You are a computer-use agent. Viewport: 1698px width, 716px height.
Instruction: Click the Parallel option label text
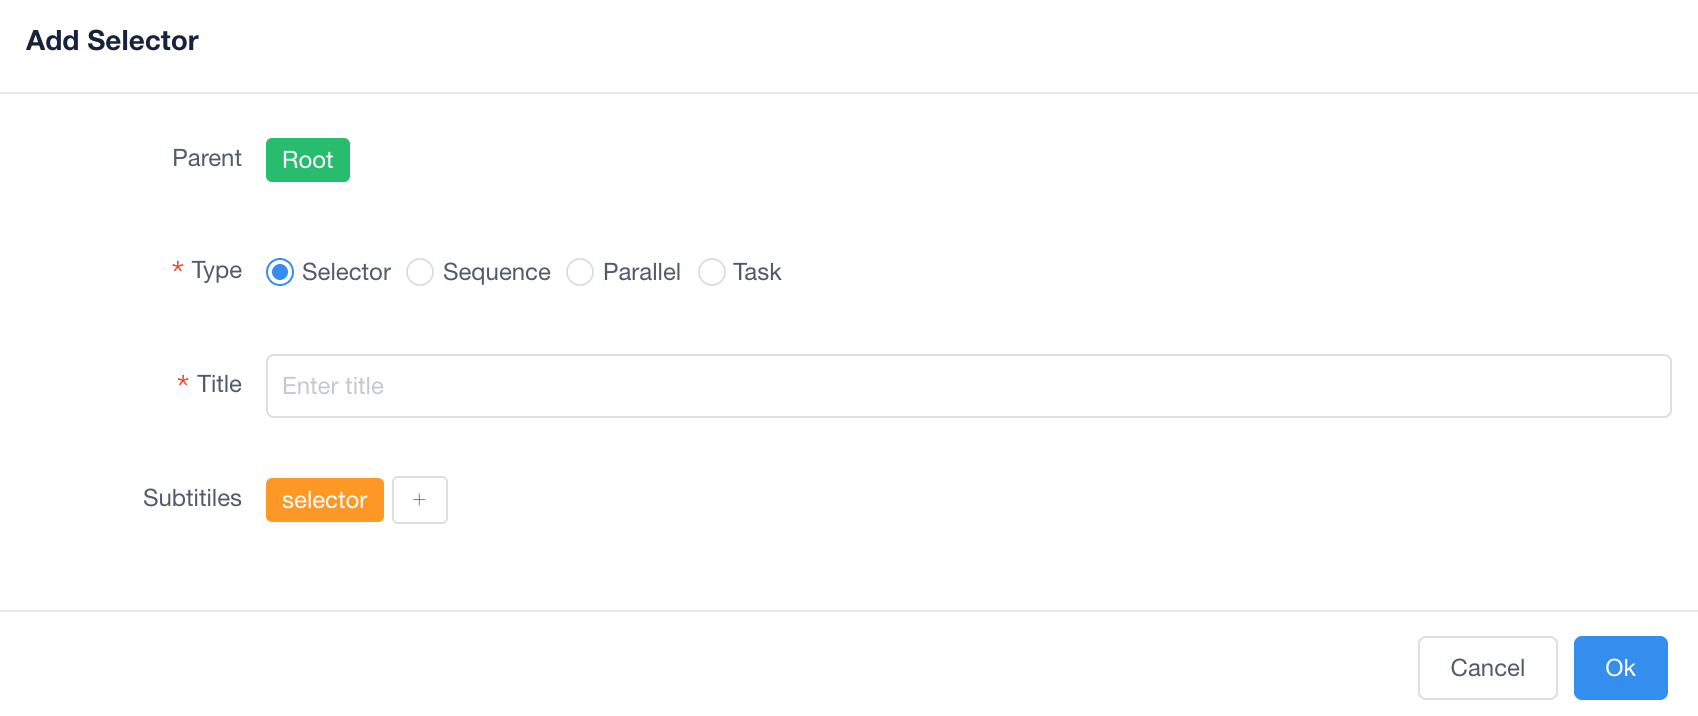641,272
